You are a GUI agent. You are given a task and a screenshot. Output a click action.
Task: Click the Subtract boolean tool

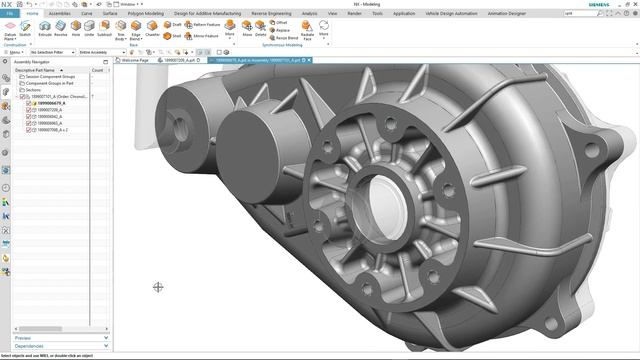click(x=104, y=29)
